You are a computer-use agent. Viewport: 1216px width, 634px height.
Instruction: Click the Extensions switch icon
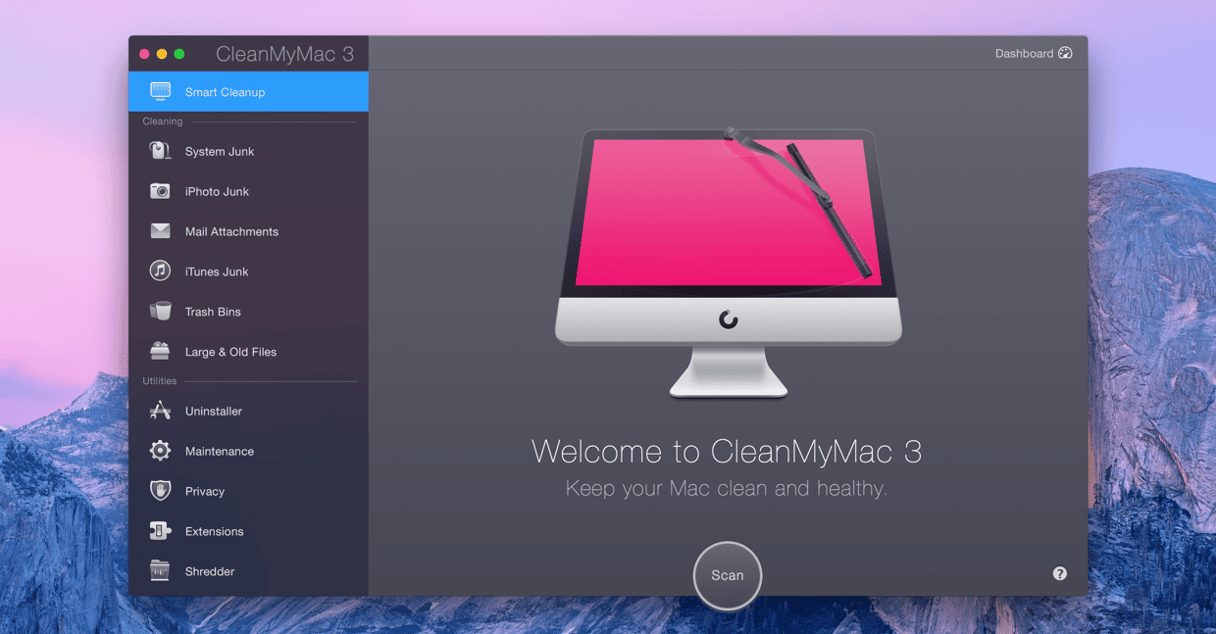[x=160, y=531]
